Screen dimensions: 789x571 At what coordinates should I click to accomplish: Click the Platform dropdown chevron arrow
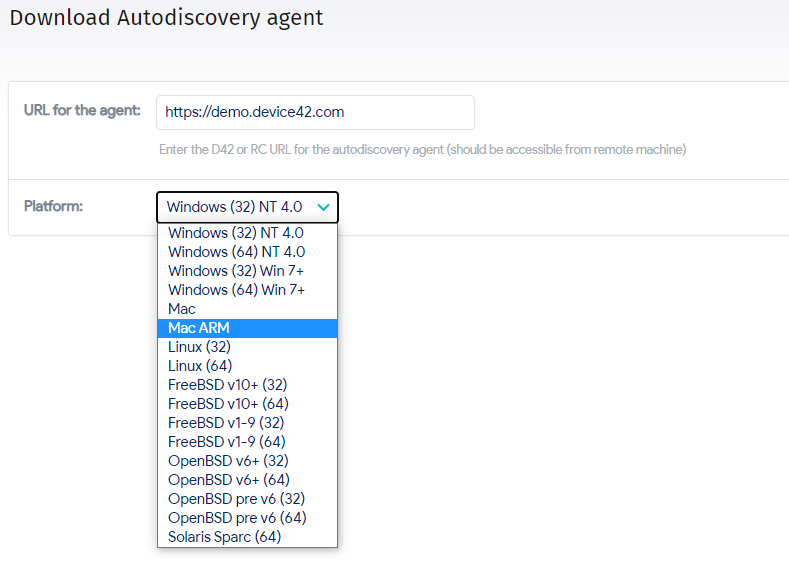tap(324, 207)
